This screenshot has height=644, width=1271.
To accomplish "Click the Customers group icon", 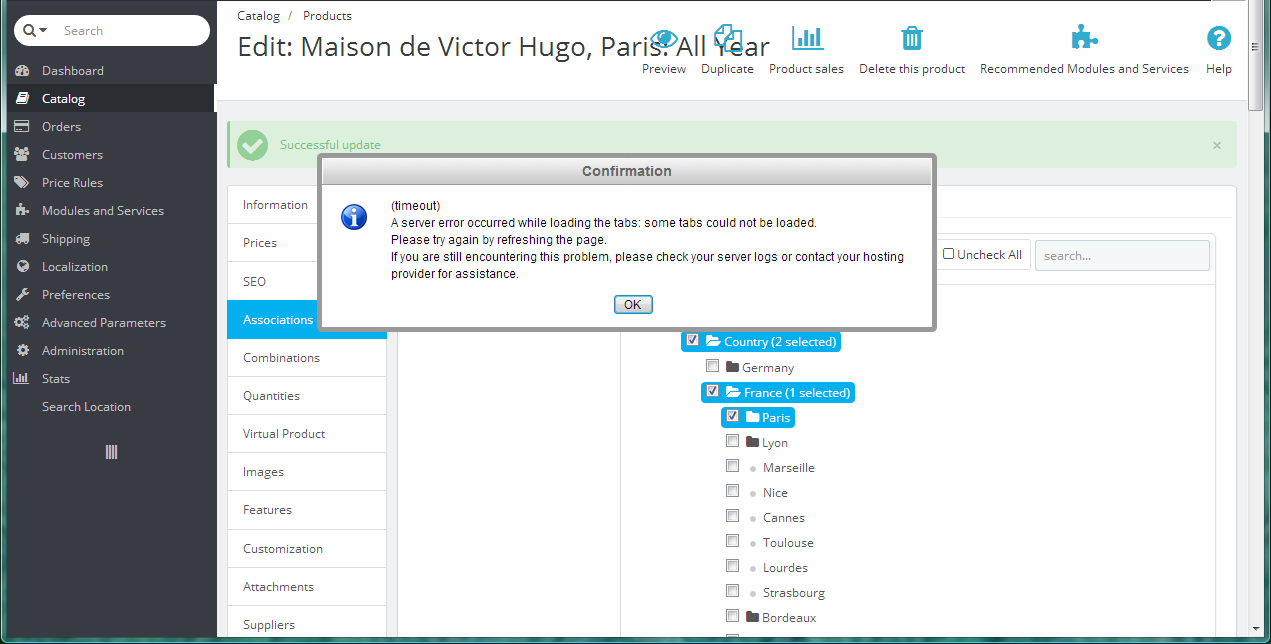I will pos(21,155).
